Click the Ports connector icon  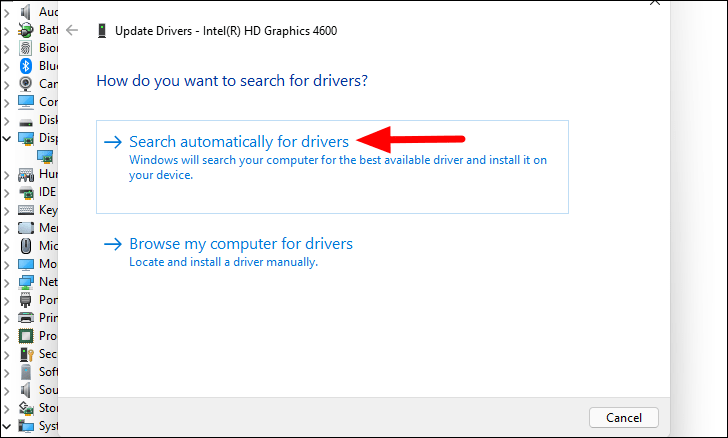click(x=26, y=300)
